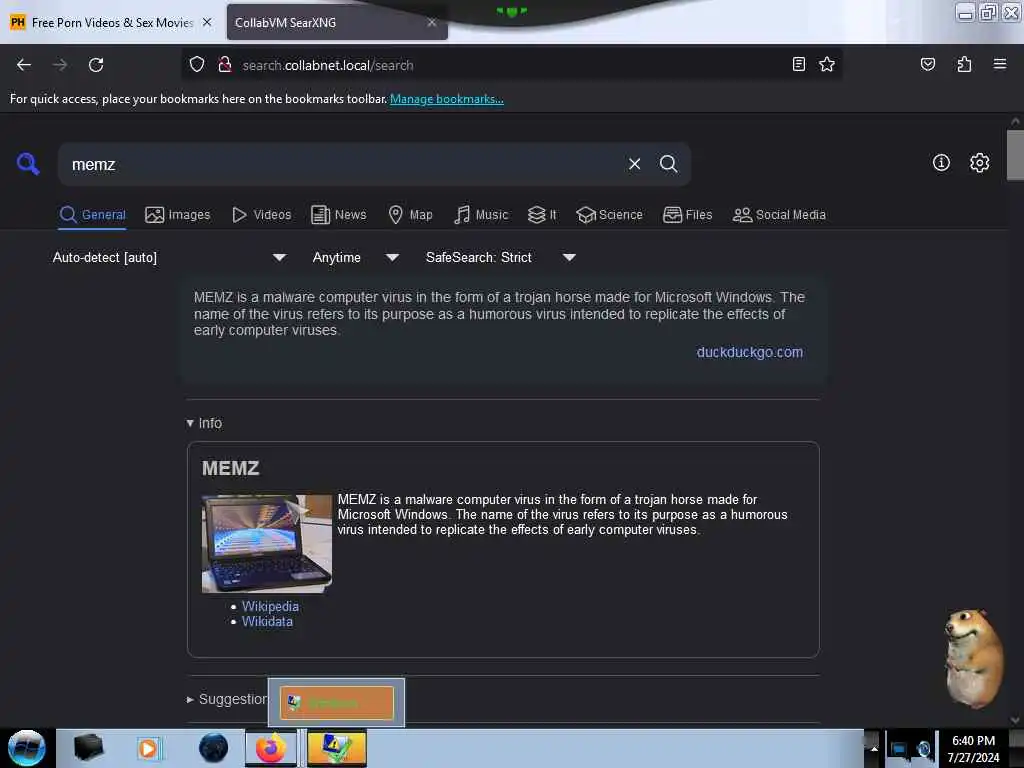This screenshot has width=1024, height=768.
Task: Open the Wikipedia link for MEMZ
Action: click(270, 606)
